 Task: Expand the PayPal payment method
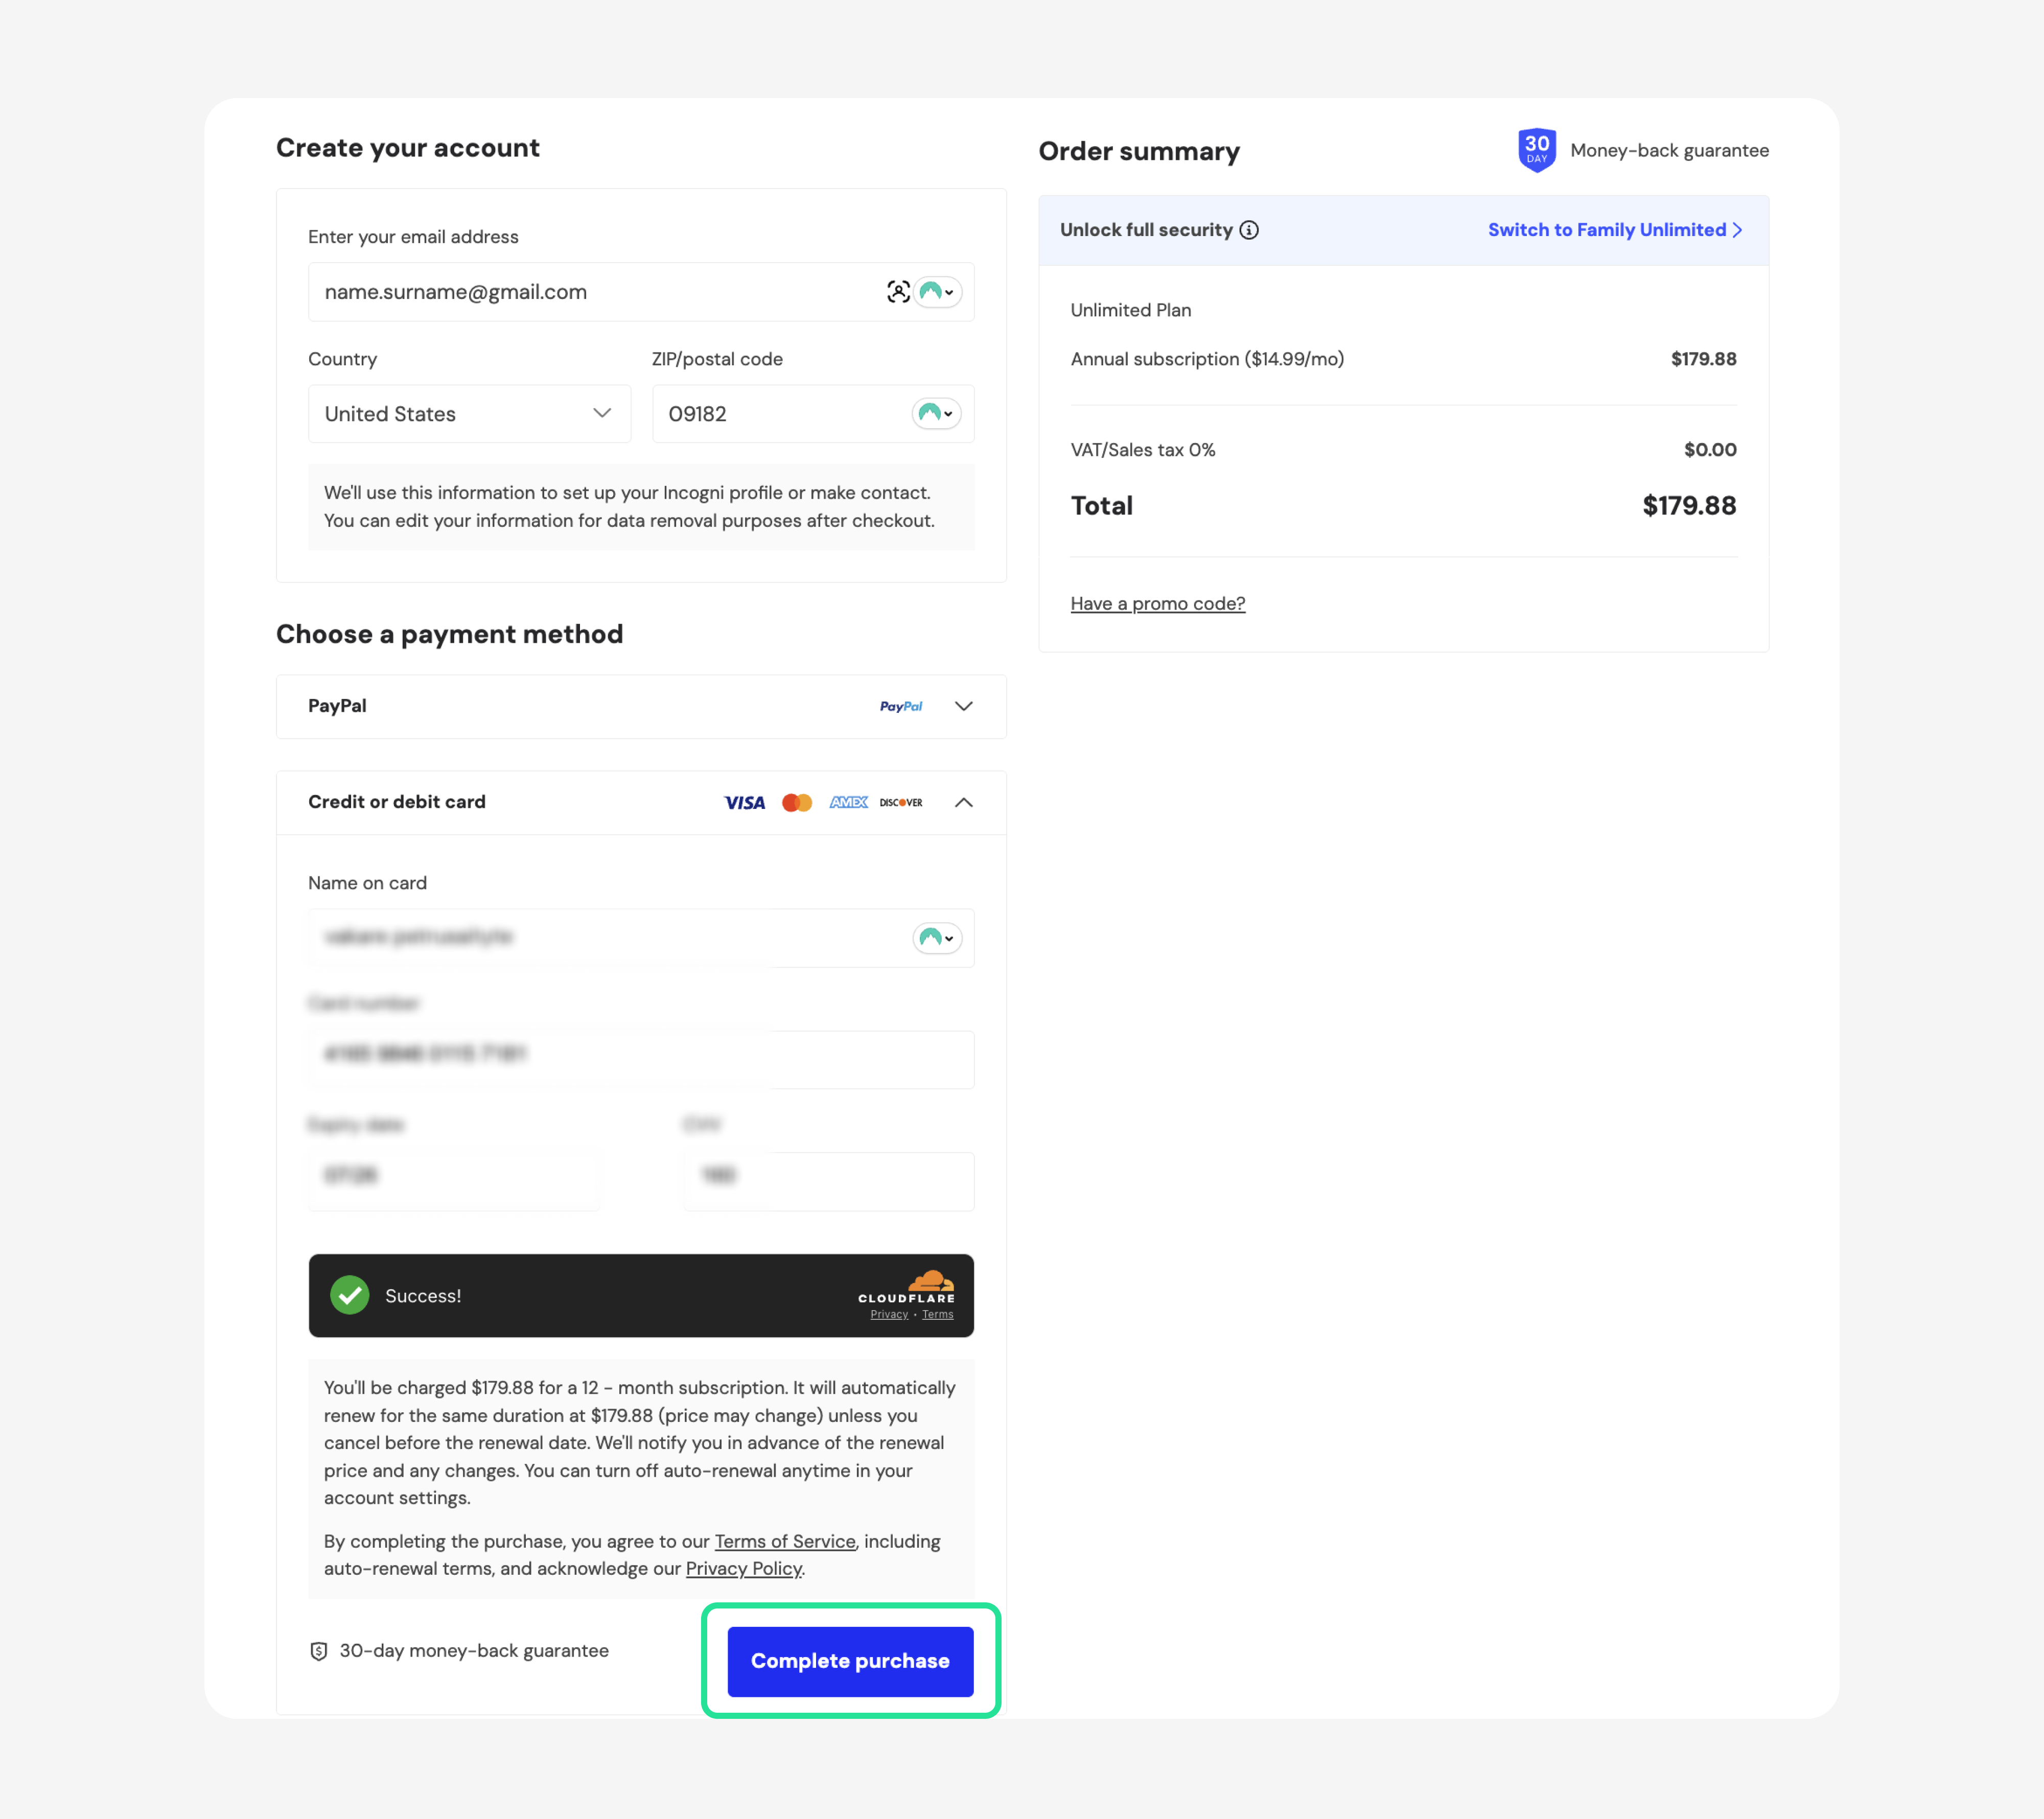coord(964,707)
